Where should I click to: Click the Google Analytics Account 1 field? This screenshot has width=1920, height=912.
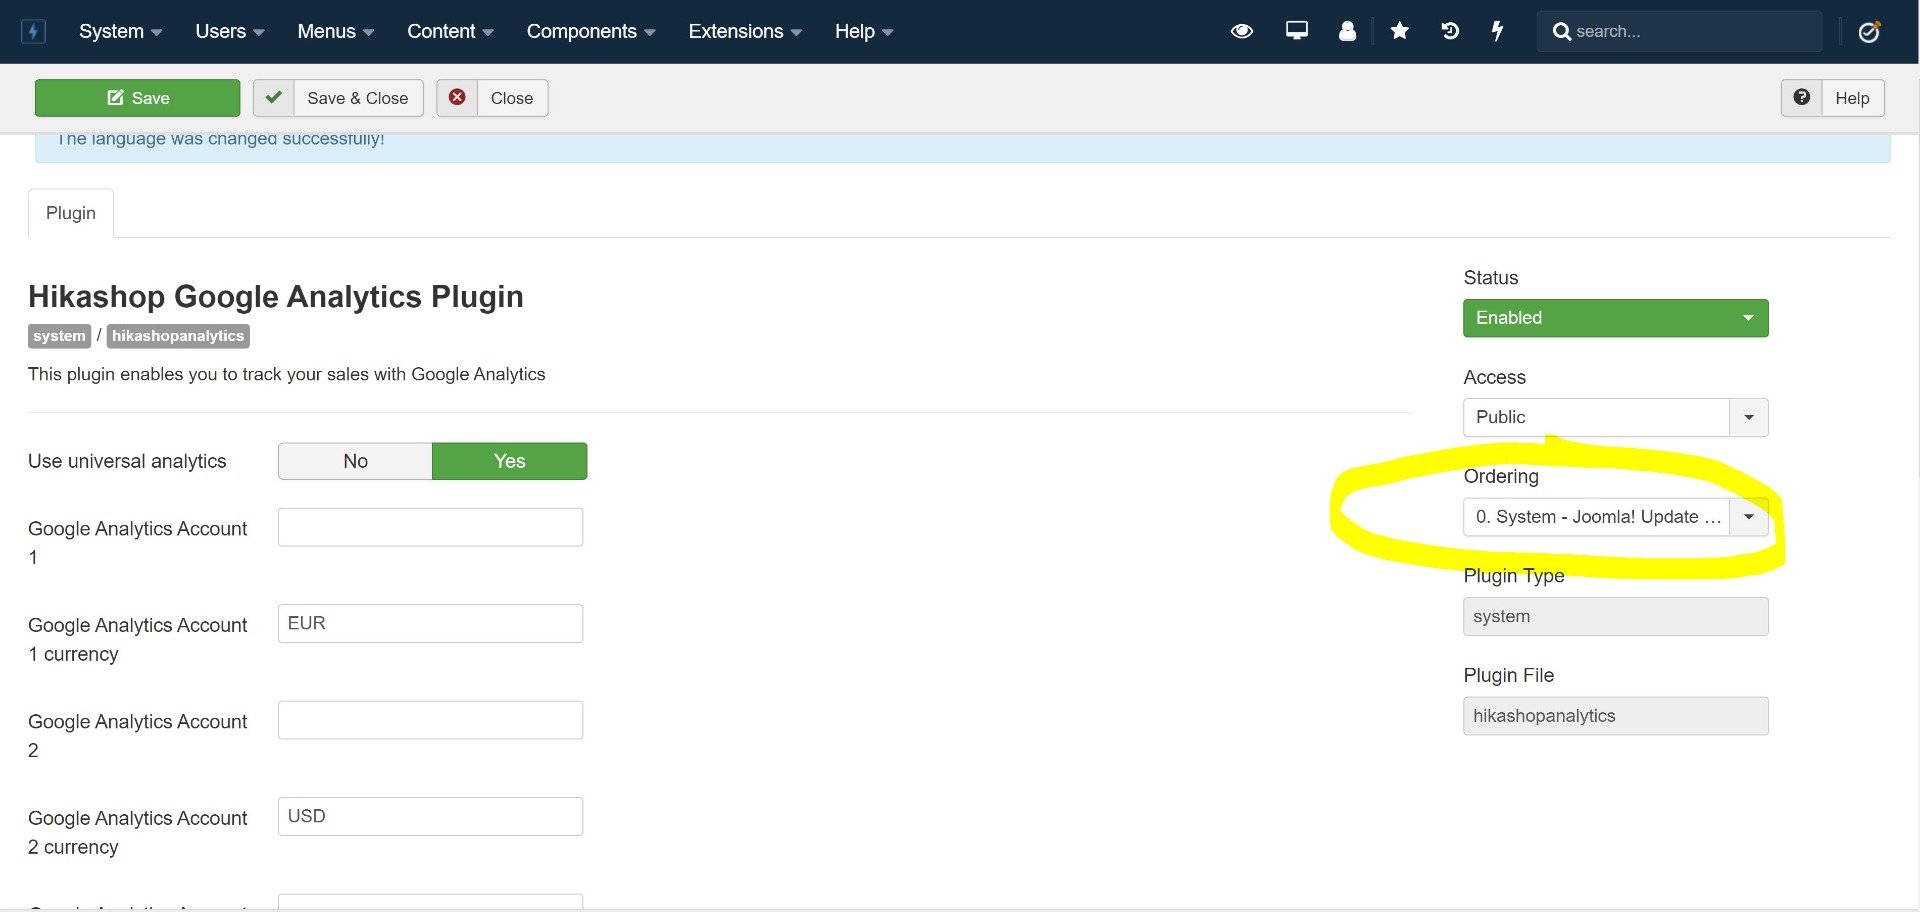(x=430, y=527)
